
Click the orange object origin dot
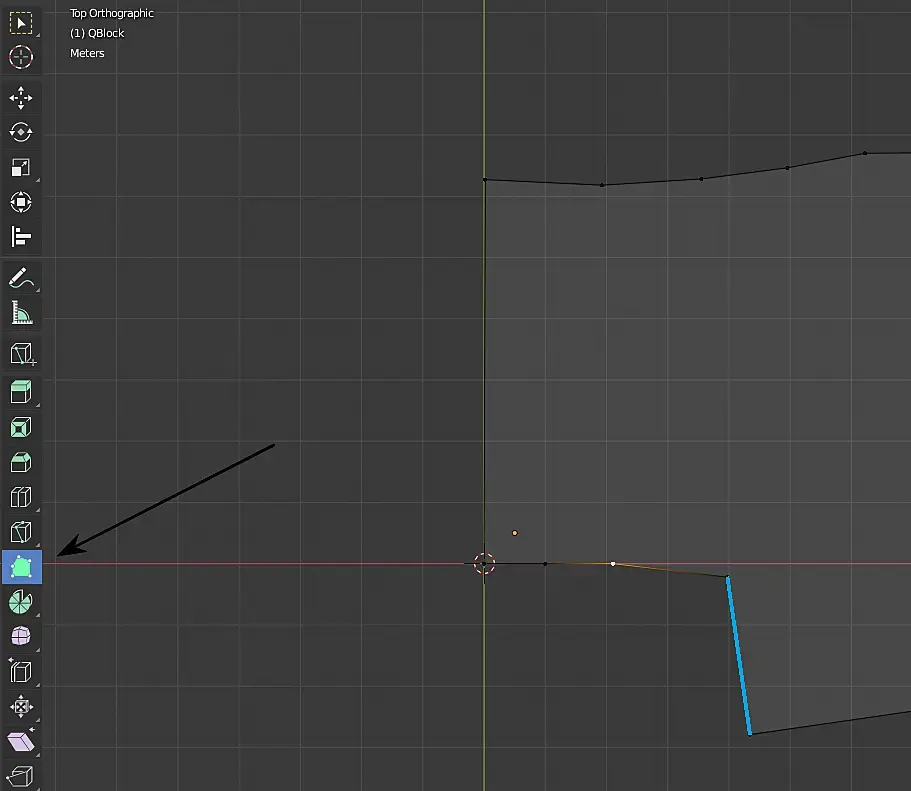pyautogui.click(x=515, y=533)
